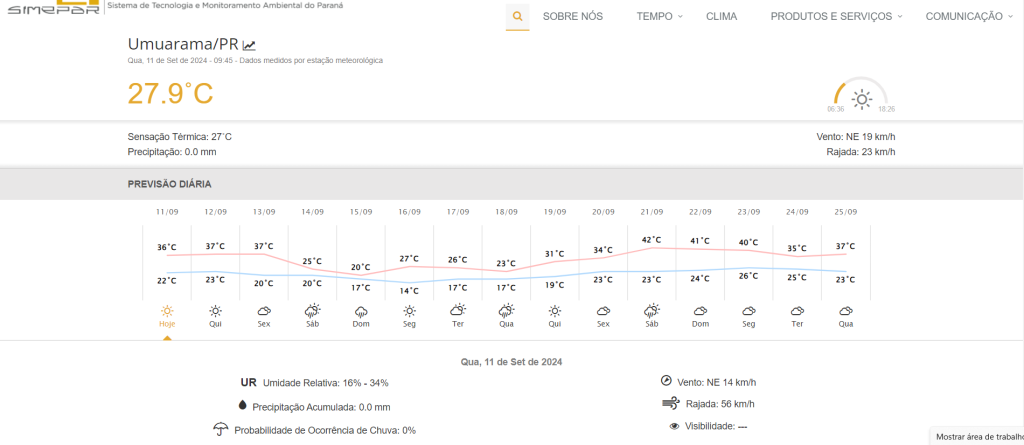Viewport: 1024px width, 445px height.
Task: Open the SOBRE NÓS menu item
Action: (x=572, y=16)
